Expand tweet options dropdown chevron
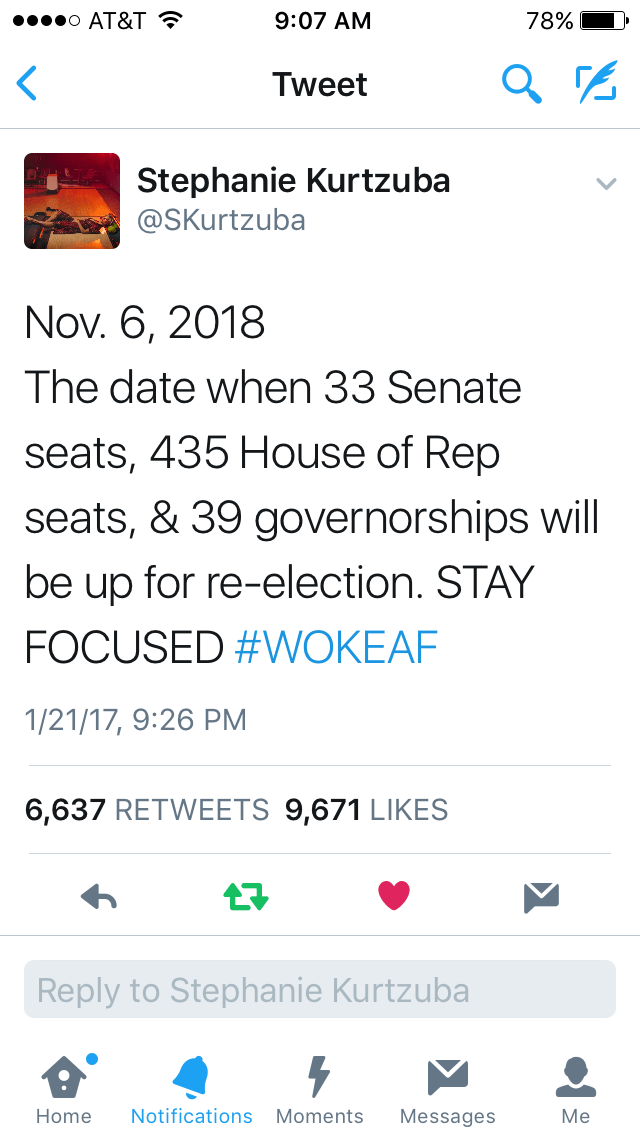 (x=606, y=184)
